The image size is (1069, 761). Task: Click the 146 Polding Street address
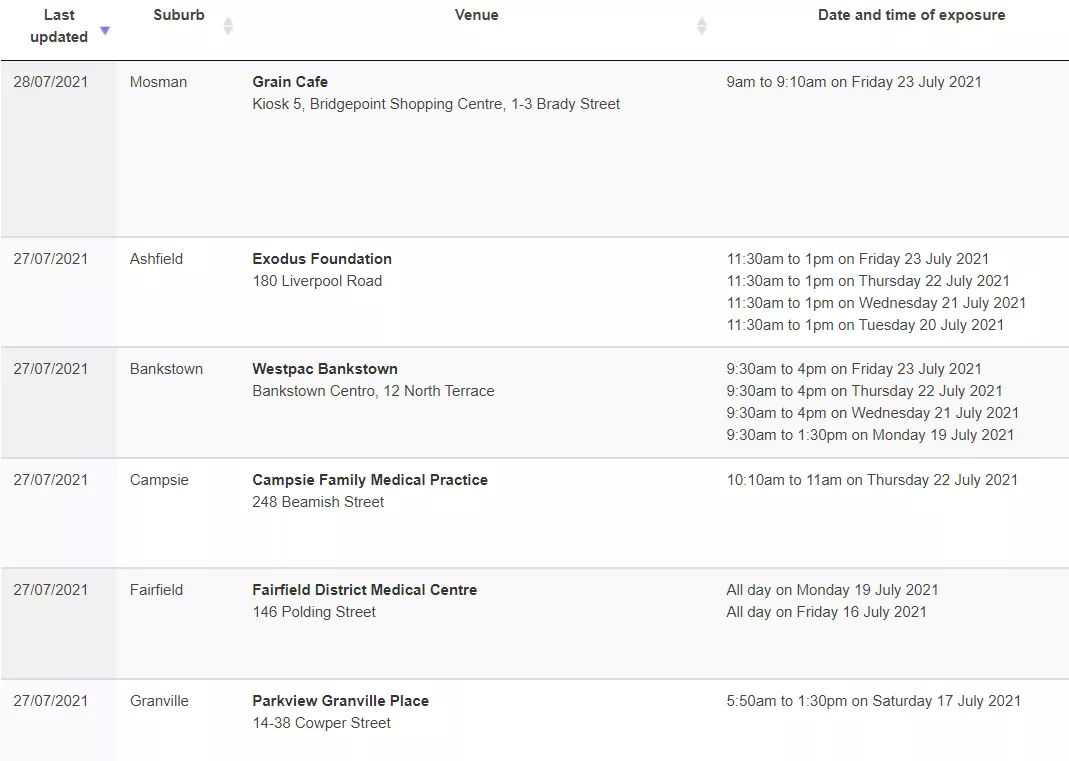314,612
